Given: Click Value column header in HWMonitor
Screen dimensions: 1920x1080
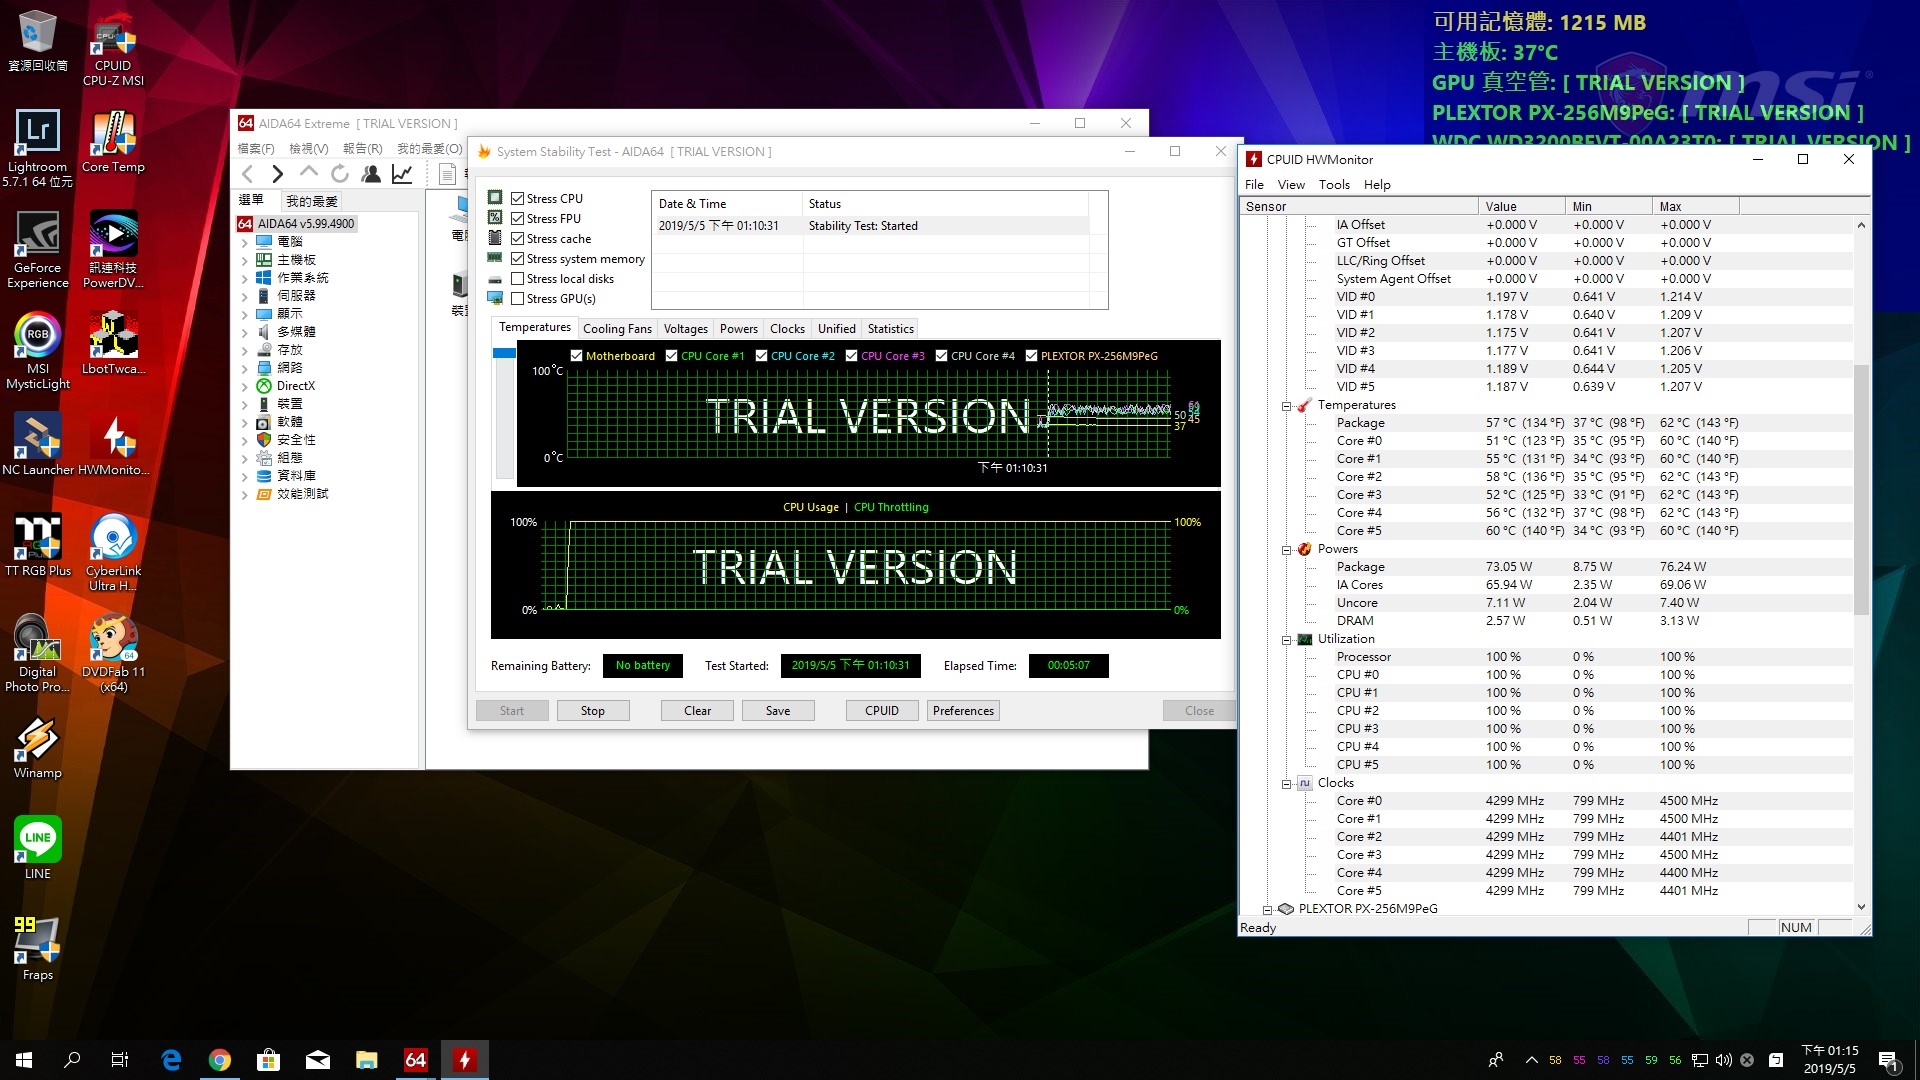Looking at the screenshot, I should 1521,206.
